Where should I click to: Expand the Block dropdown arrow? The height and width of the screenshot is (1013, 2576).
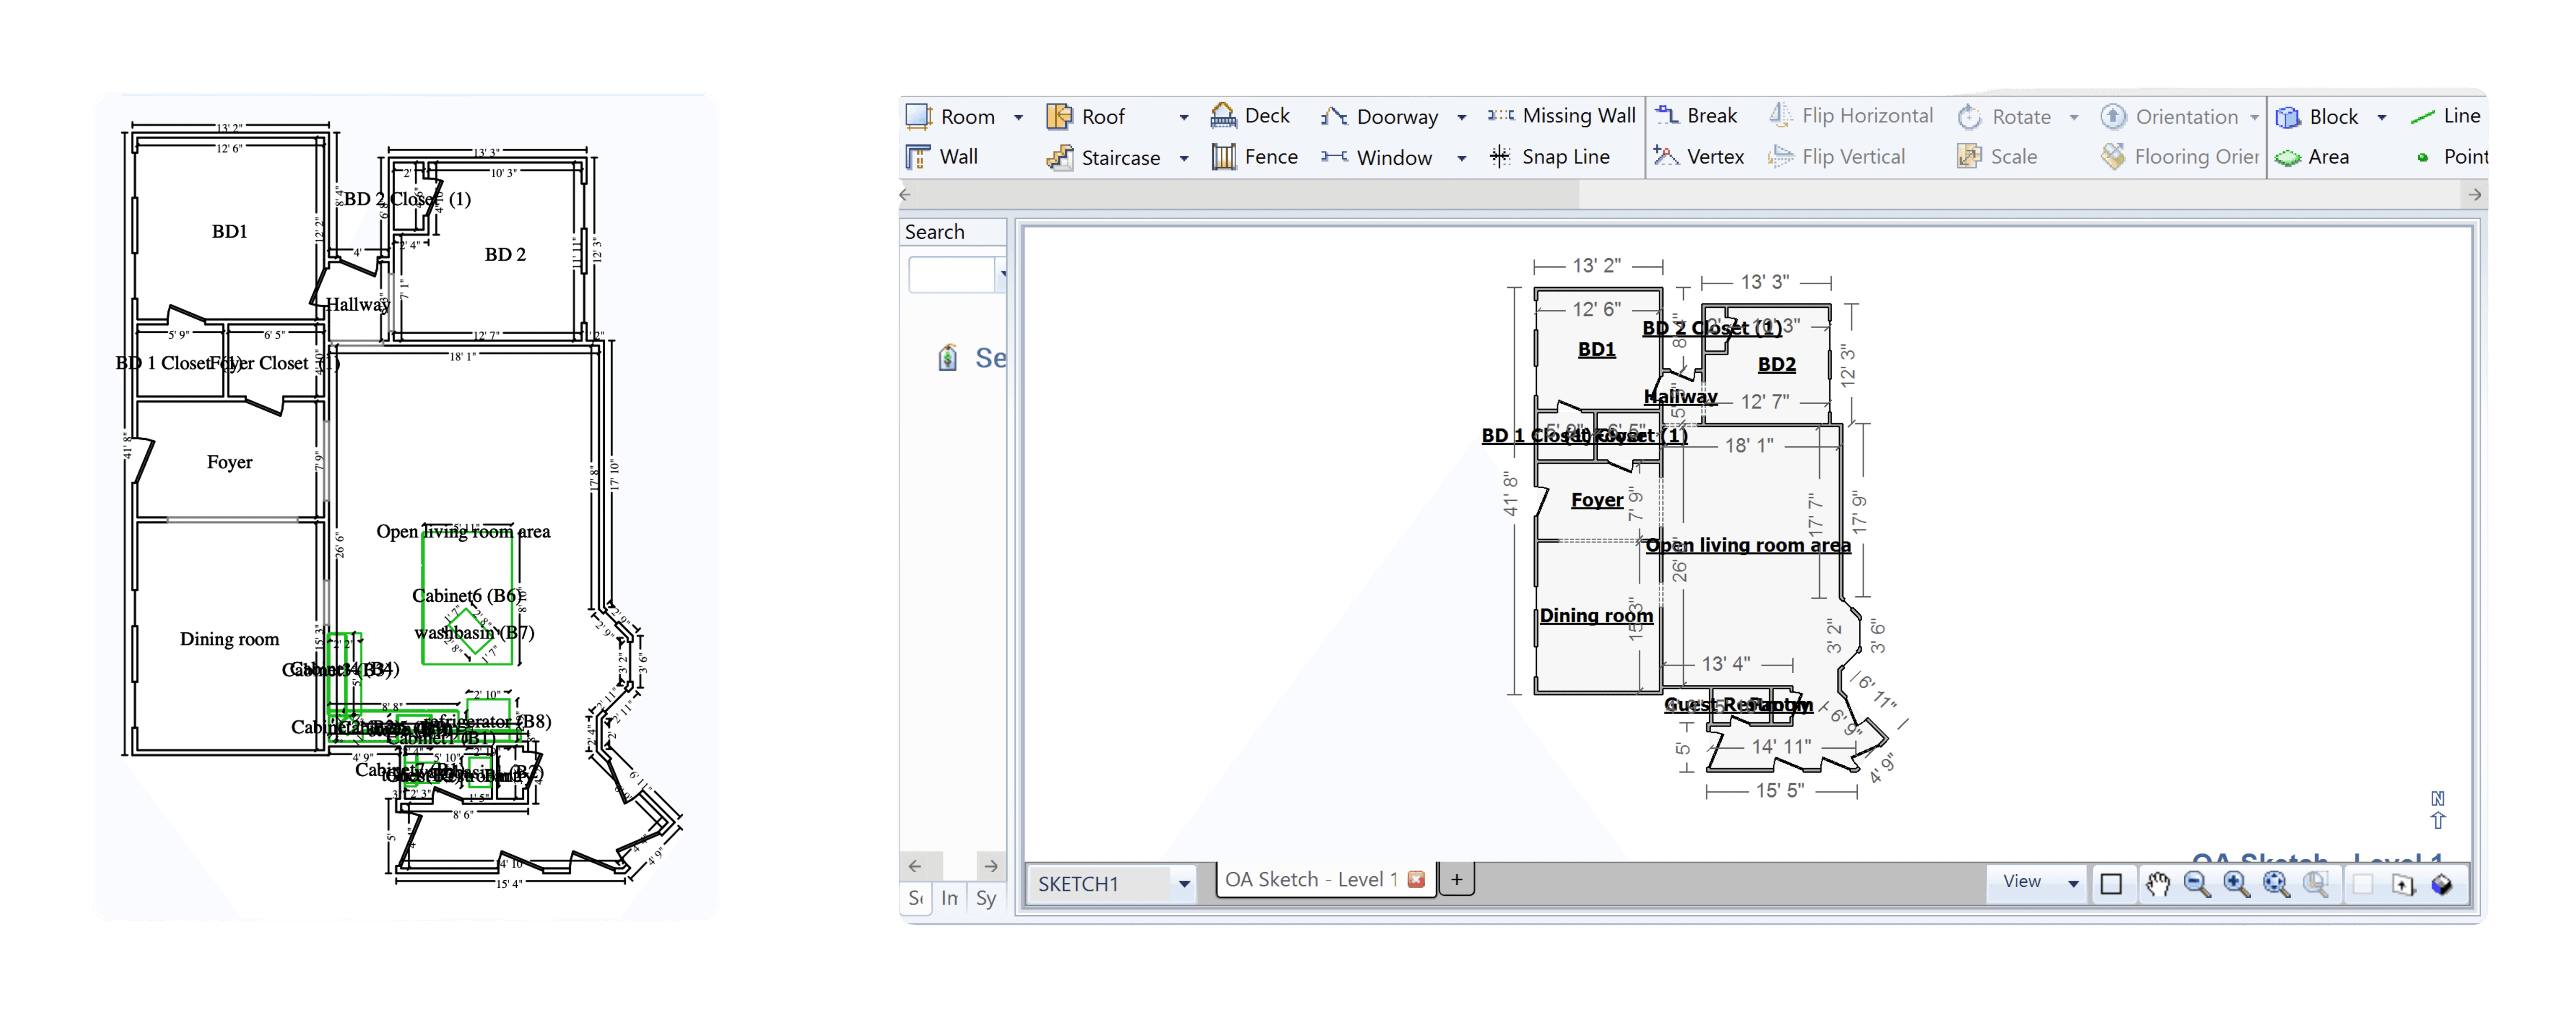(x=2382, y=118)
